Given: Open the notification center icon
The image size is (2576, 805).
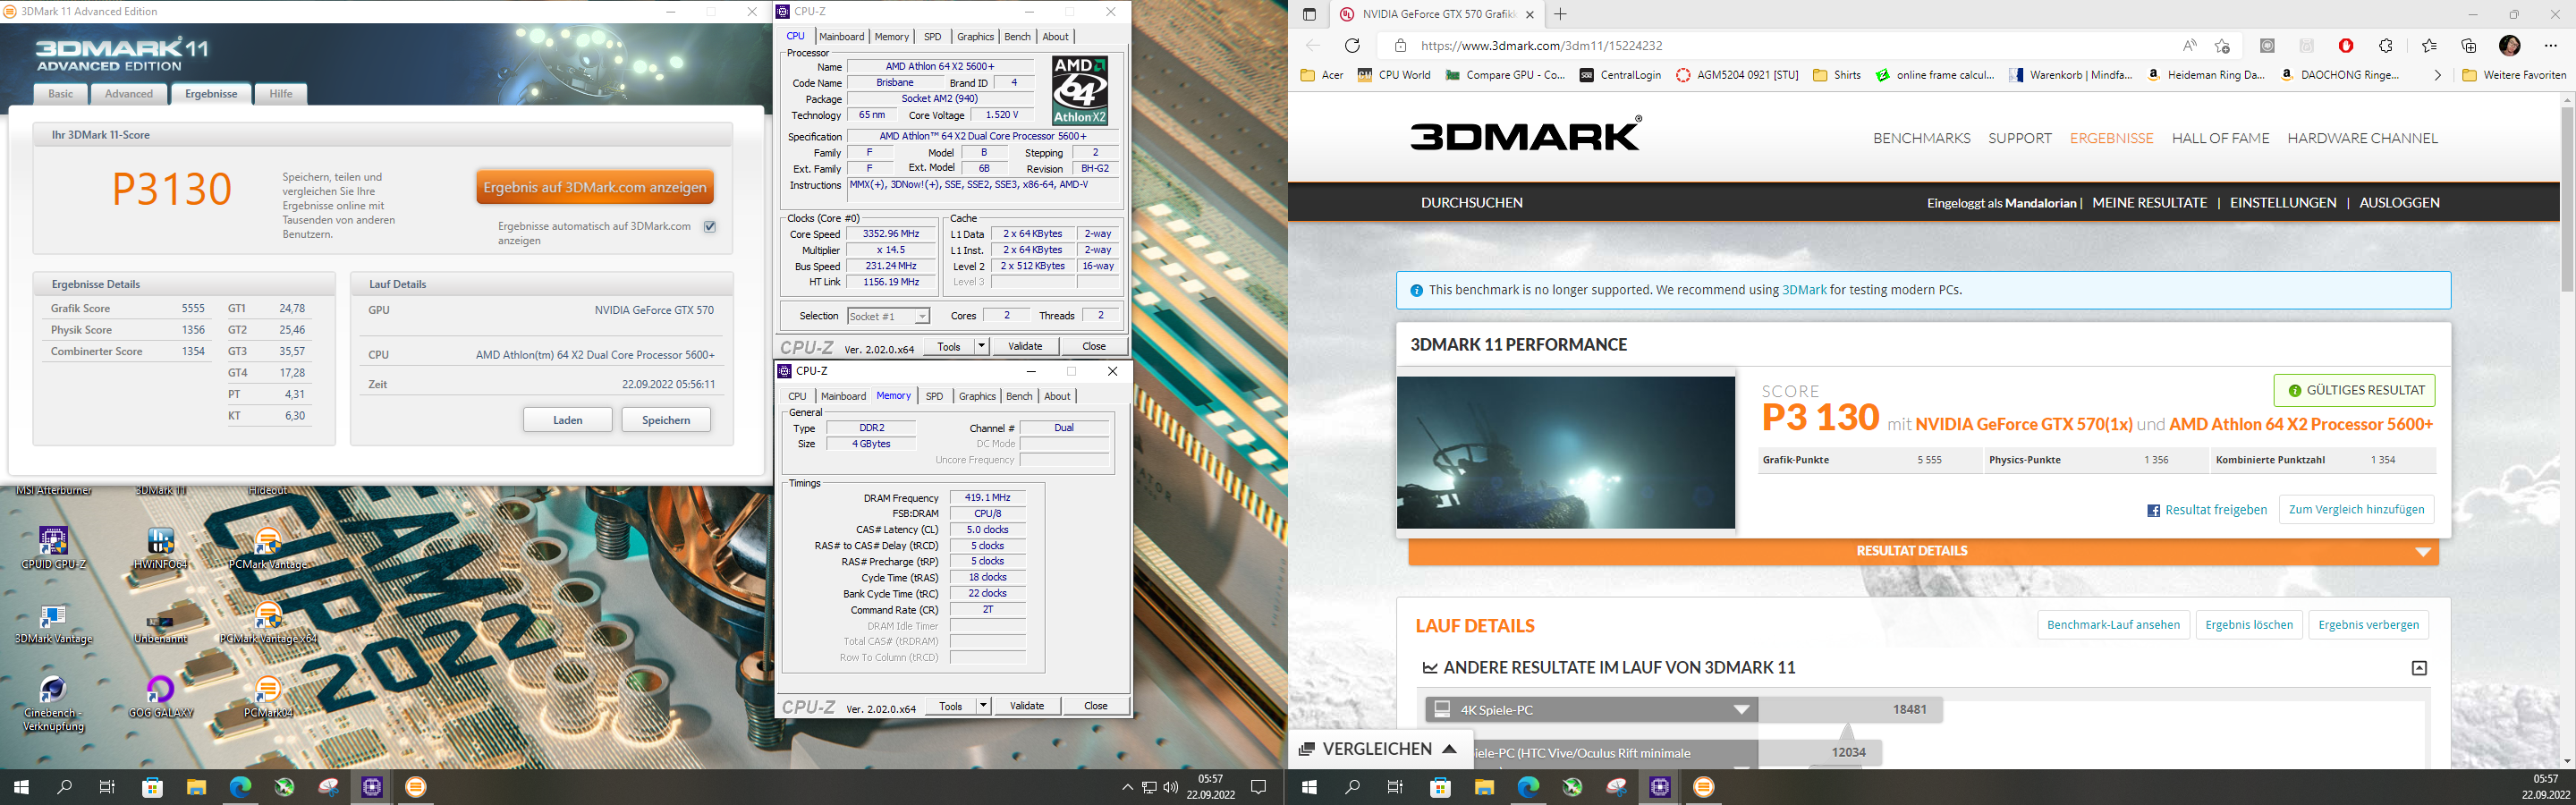Looking at the screenshot, I should 1259,787.
